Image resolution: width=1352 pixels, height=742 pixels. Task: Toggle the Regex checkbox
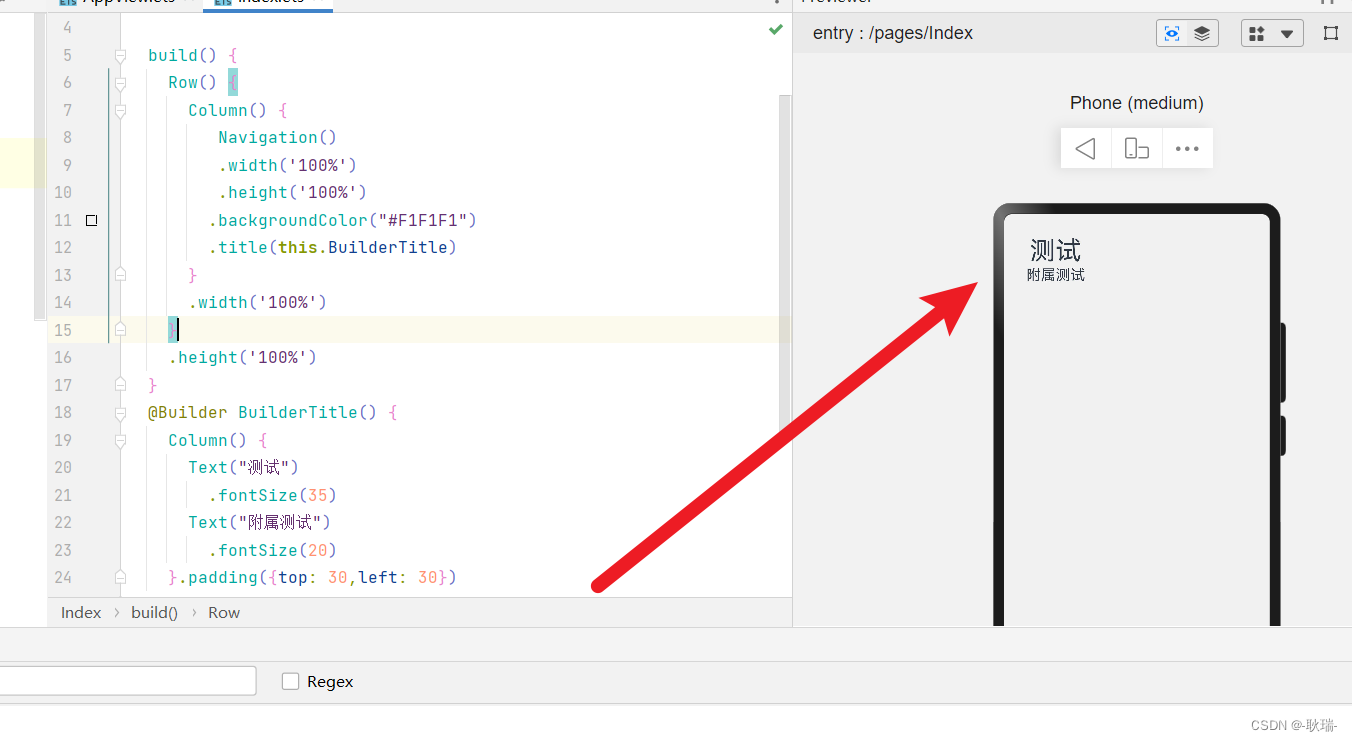pyautogui.click(x=291, y=681)
